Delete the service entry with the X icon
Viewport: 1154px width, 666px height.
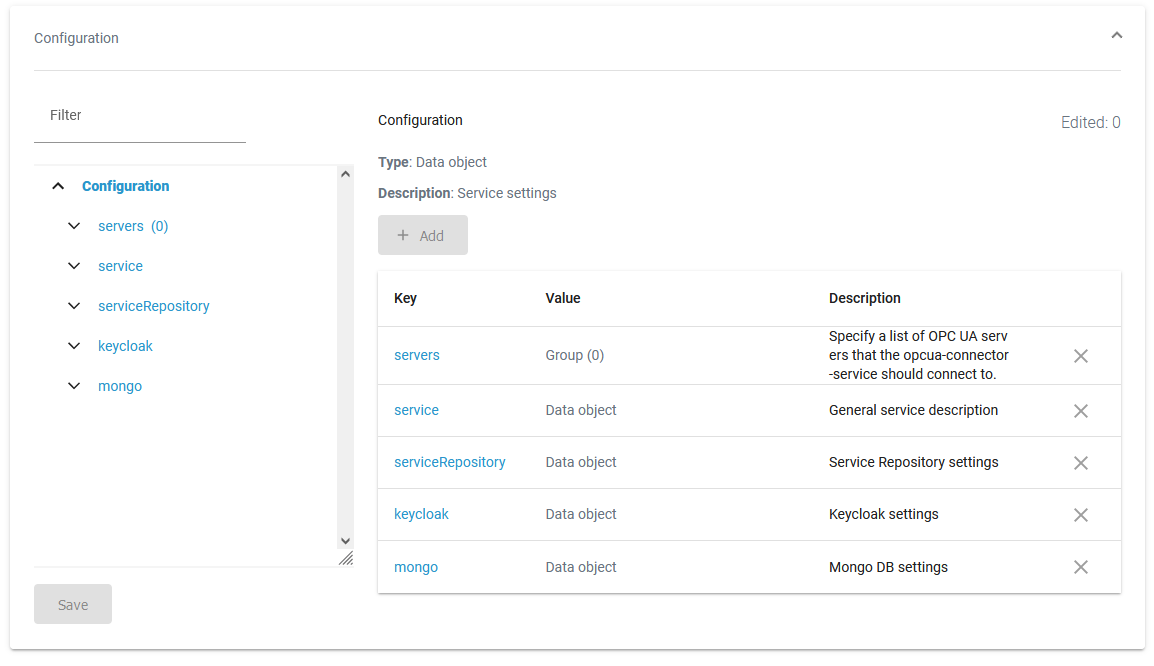point(1081,410)
